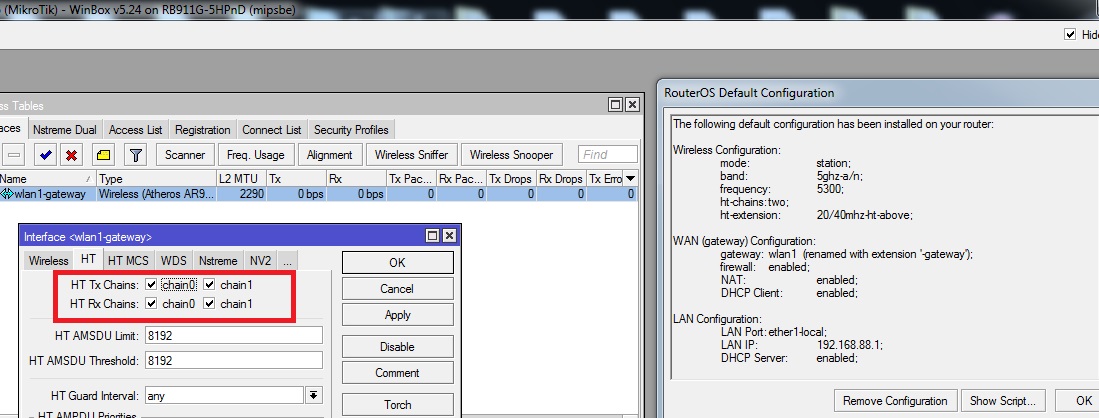Toggle the Hide checkbox at top right
Screen dimensions: 1099x418
[1070, 34]
